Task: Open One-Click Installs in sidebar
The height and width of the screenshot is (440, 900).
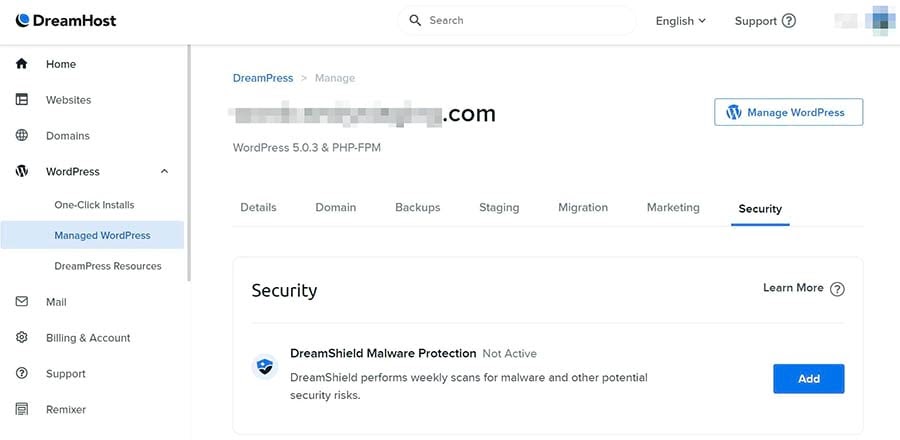Action: [x=94, y=205]
